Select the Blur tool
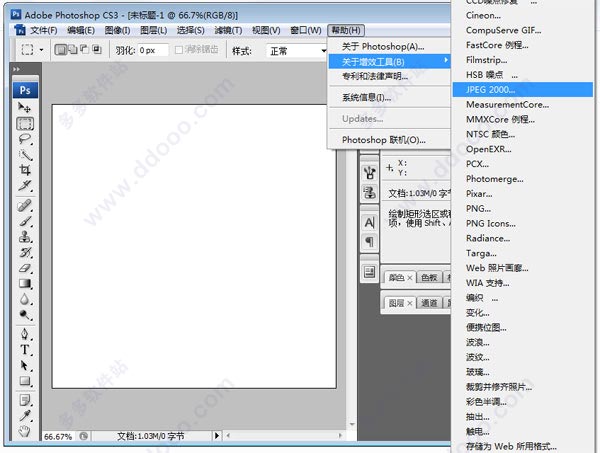 tap(25, 299)
